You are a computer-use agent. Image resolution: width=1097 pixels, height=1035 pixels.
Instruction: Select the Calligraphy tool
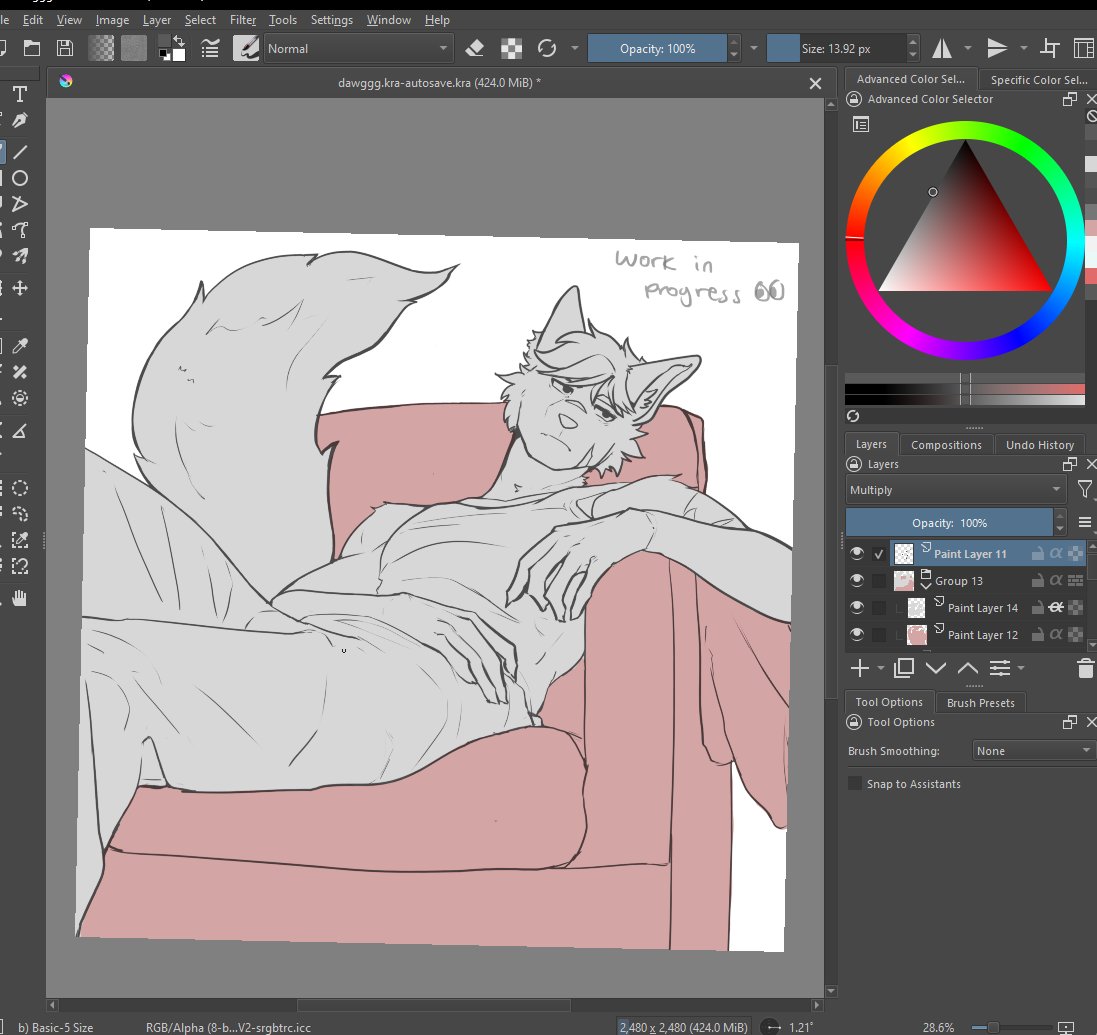20,120
